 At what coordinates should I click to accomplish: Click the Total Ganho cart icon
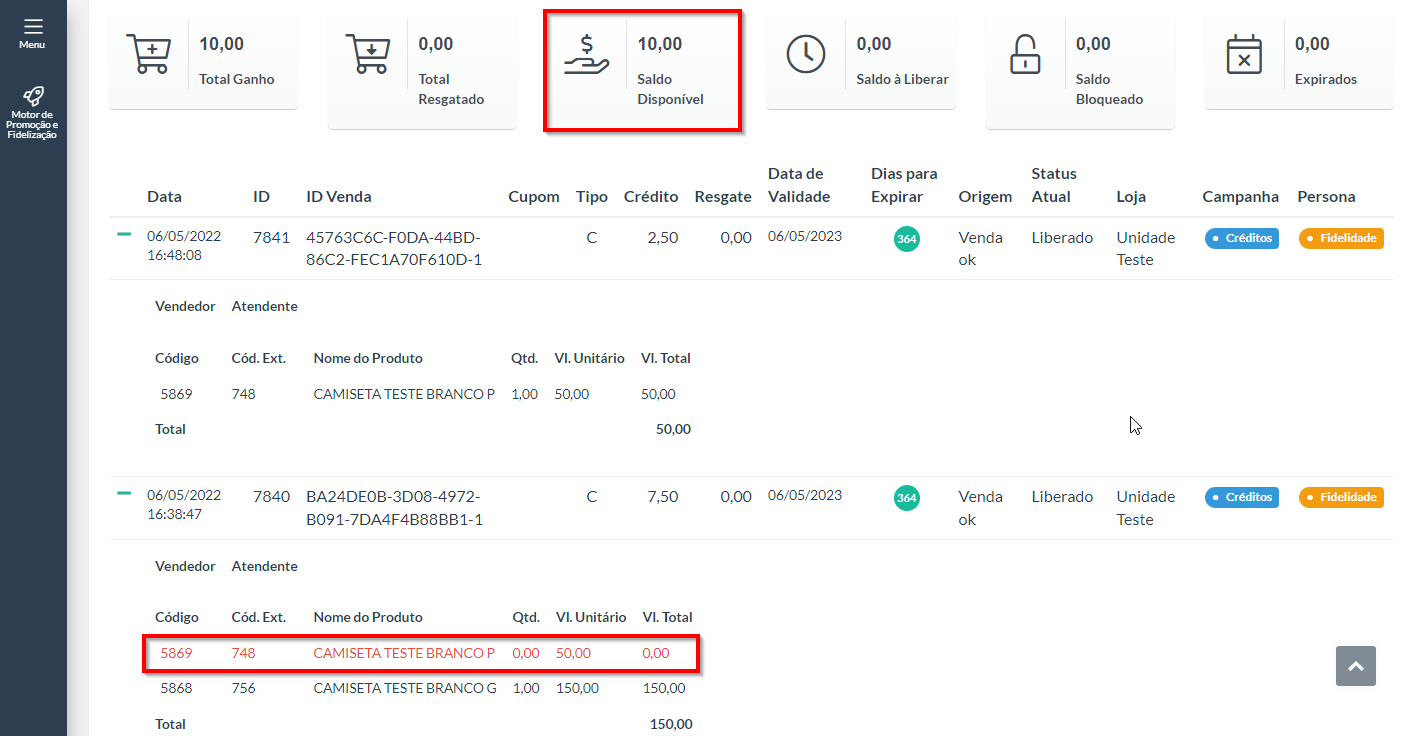148,54
